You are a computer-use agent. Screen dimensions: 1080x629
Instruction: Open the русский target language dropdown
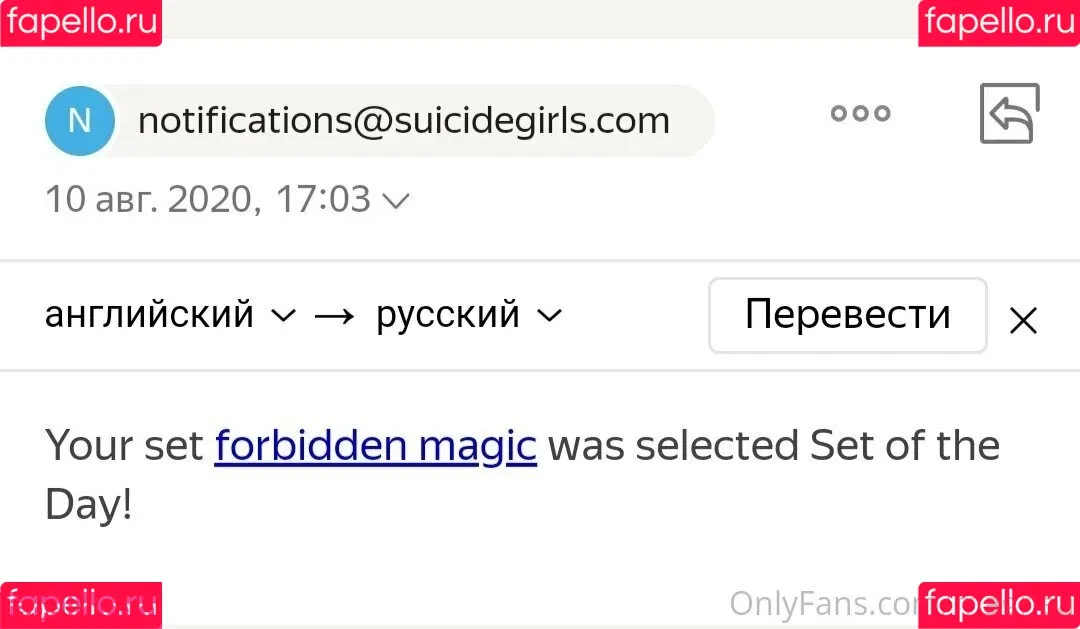point(469,315)
